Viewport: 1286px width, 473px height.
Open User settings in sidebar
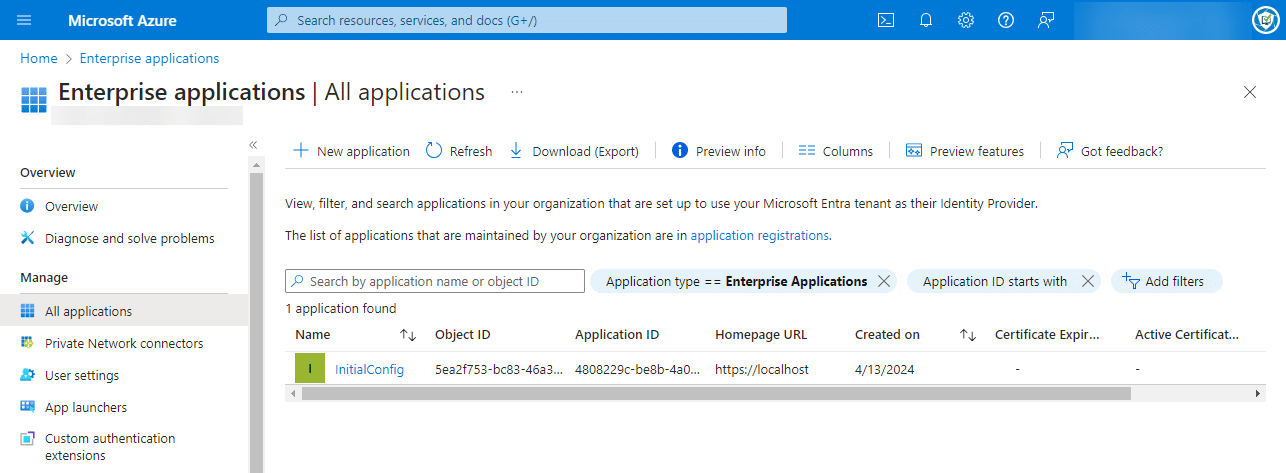pyautogui.click(x=81, y=375)
